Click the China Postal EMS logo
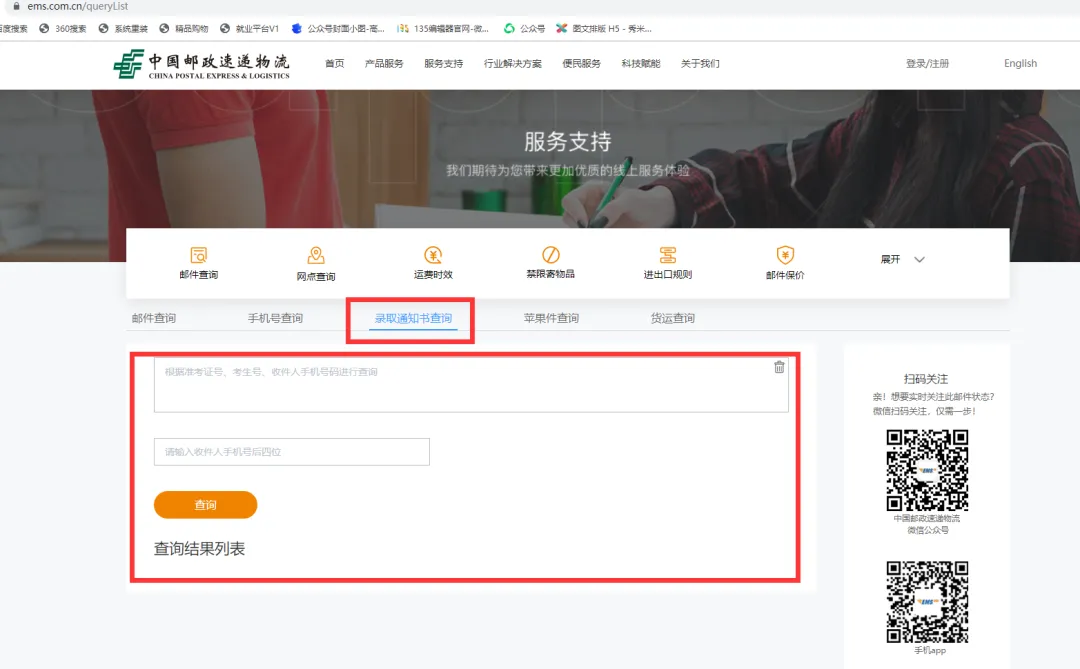Screen dimensions: 1080x669 pos(202,64)
